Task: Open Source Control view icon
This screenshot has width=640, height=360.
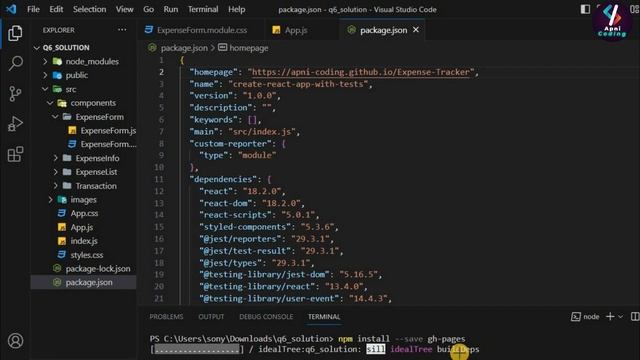Action: (x=15, y=93)
